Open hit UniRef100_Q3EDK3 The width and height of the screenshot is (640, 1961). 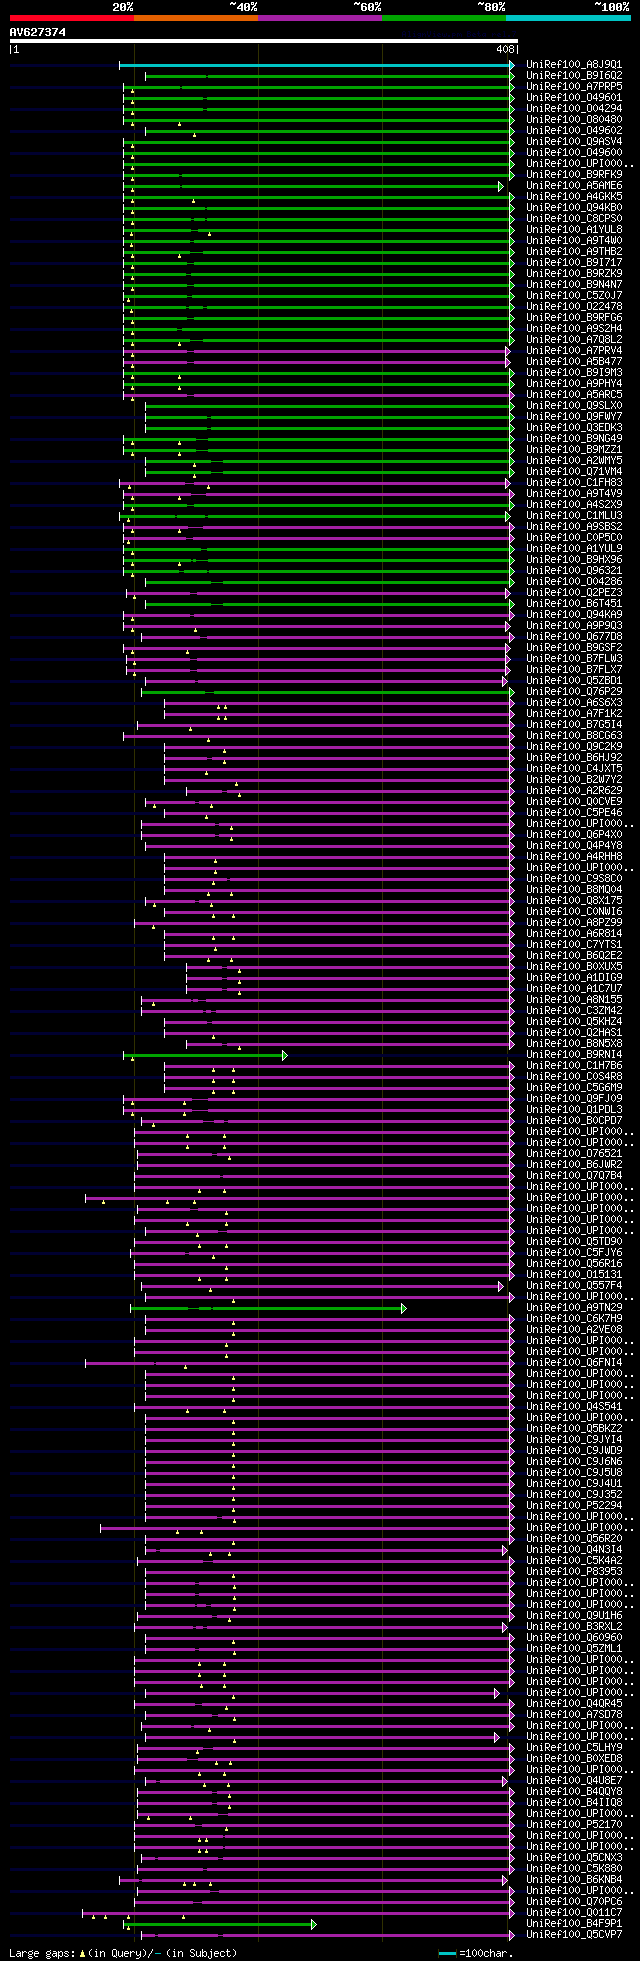(574, 428)
